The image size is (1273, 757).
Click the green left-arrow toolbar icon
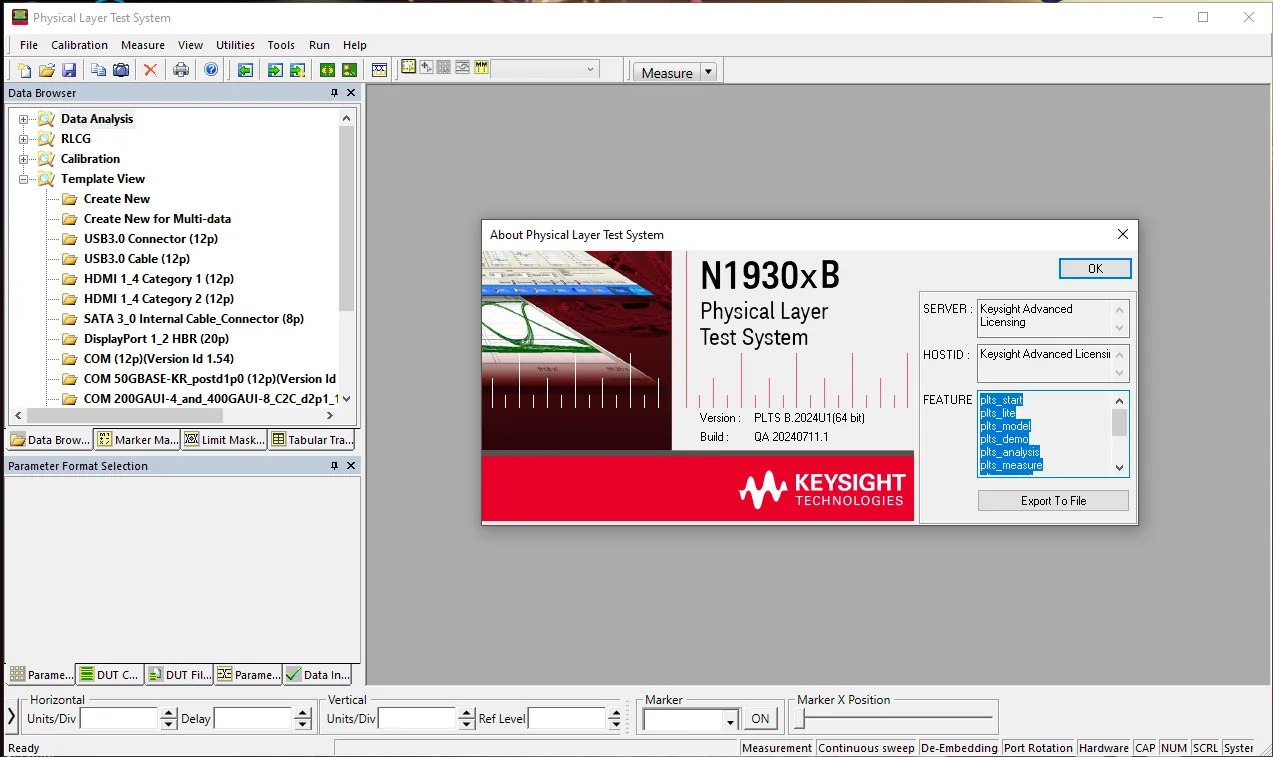245,70
